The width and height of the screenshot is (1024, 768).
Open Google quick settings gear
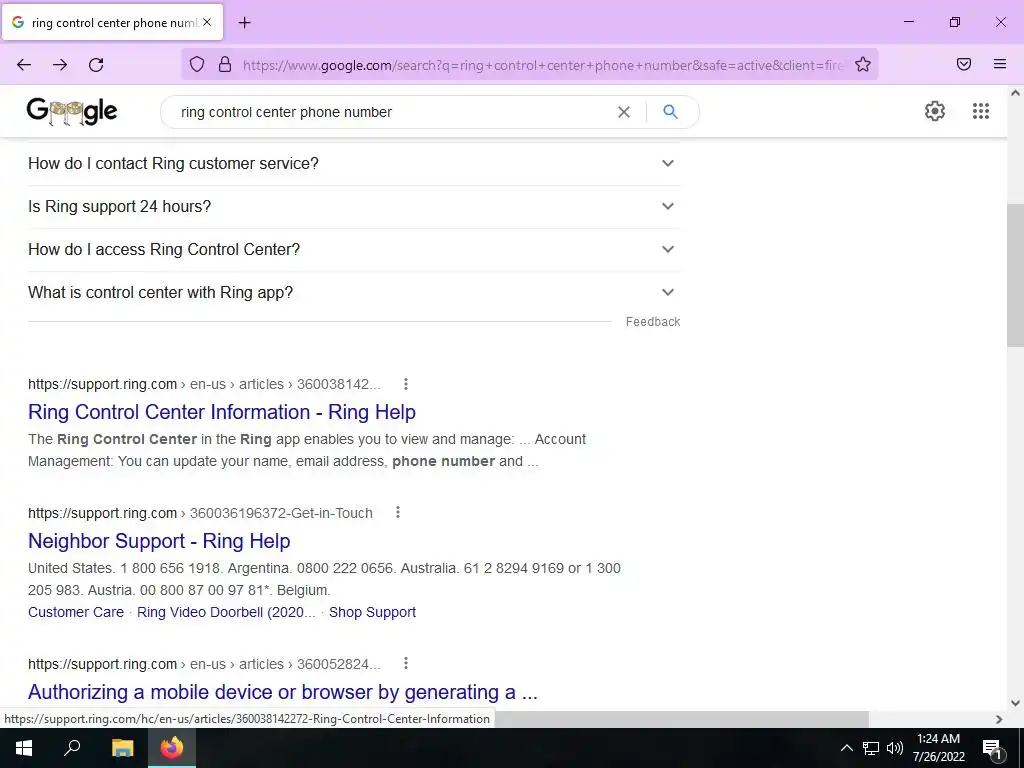pos(935,111)
